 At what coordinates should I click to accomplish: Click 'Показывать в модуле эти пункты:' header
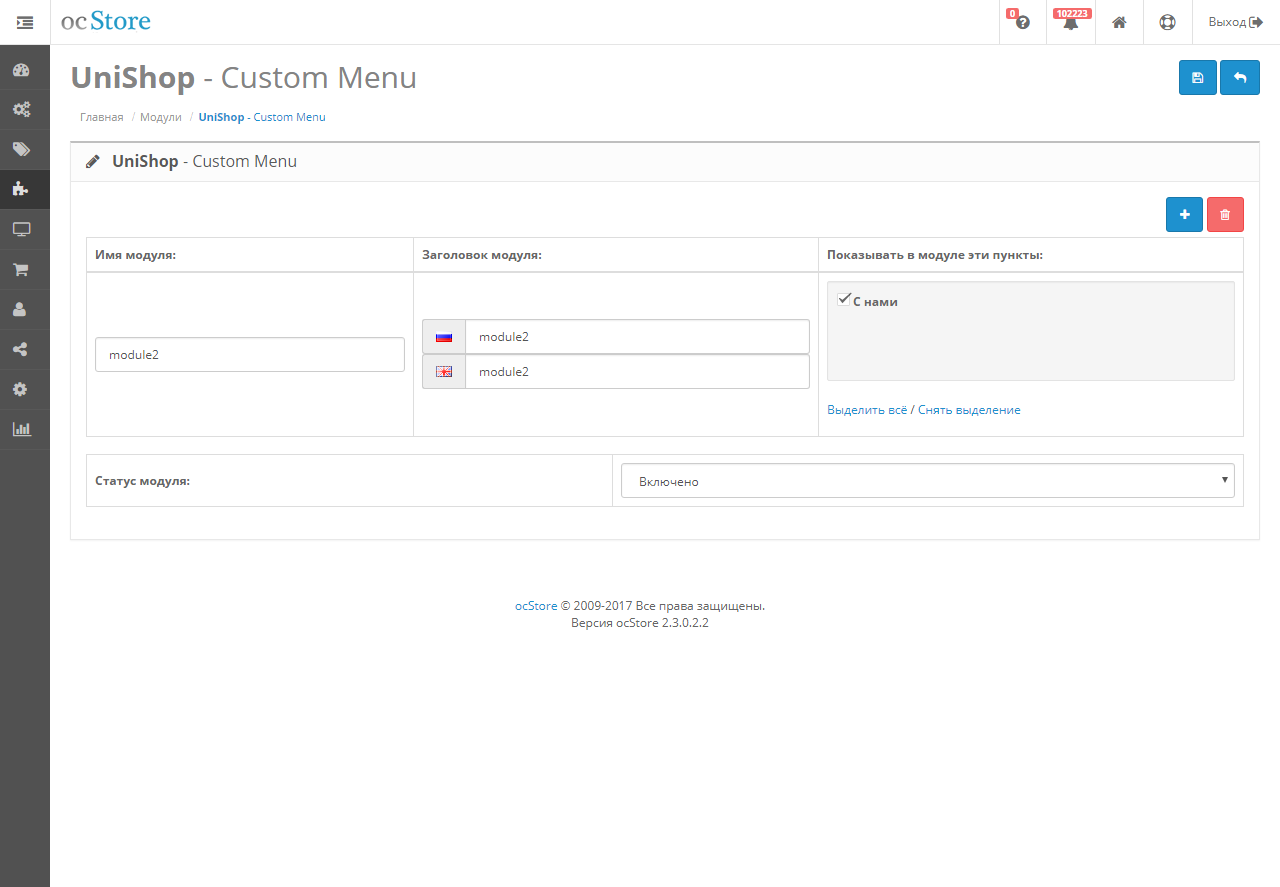point(935,255)
